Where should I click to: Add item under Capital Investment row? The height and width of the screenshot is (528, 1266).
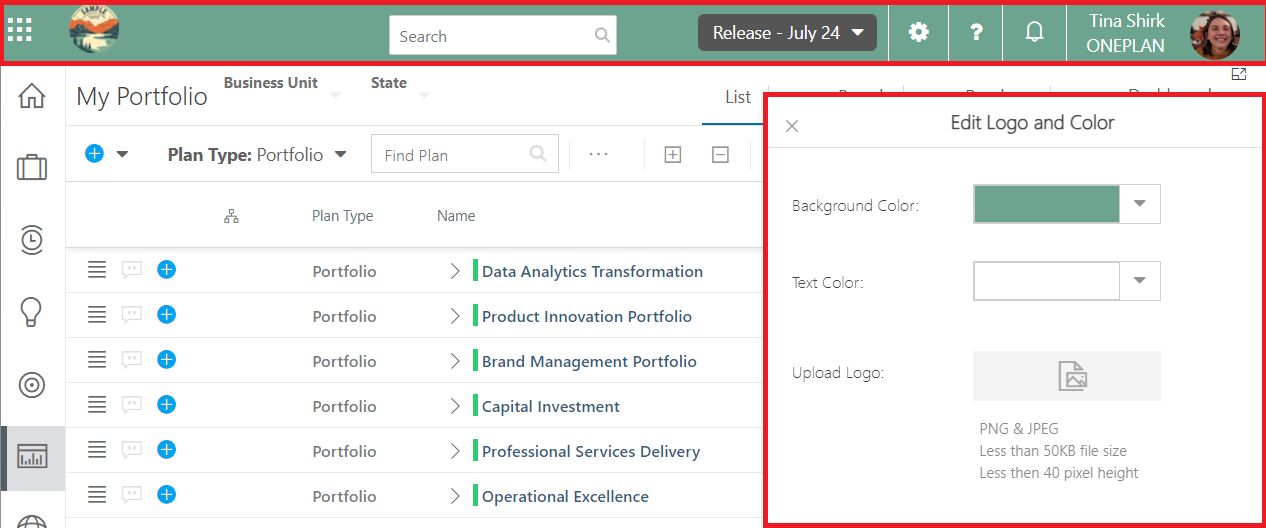pos(167,404)
